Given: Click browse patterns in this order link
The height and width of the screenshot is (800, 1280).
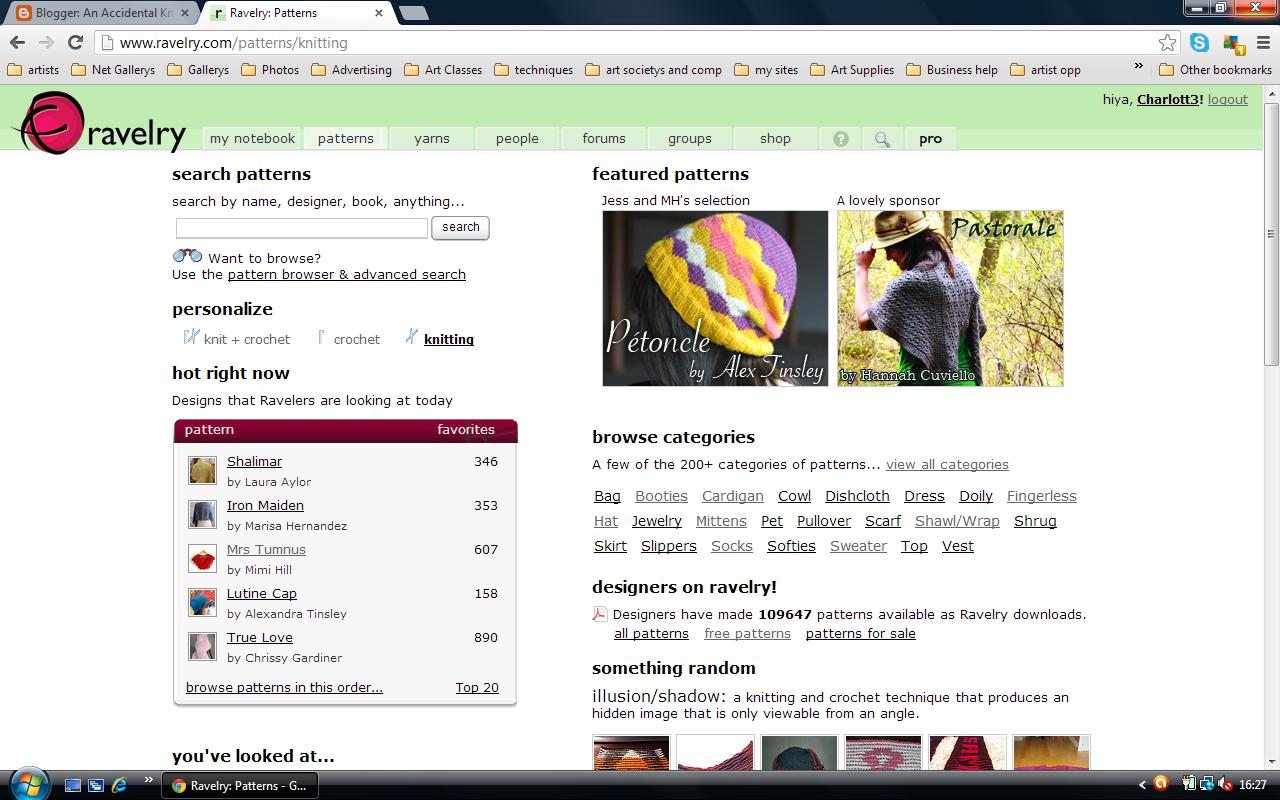Looking at the screenshot, I should [x=284, y=687].
